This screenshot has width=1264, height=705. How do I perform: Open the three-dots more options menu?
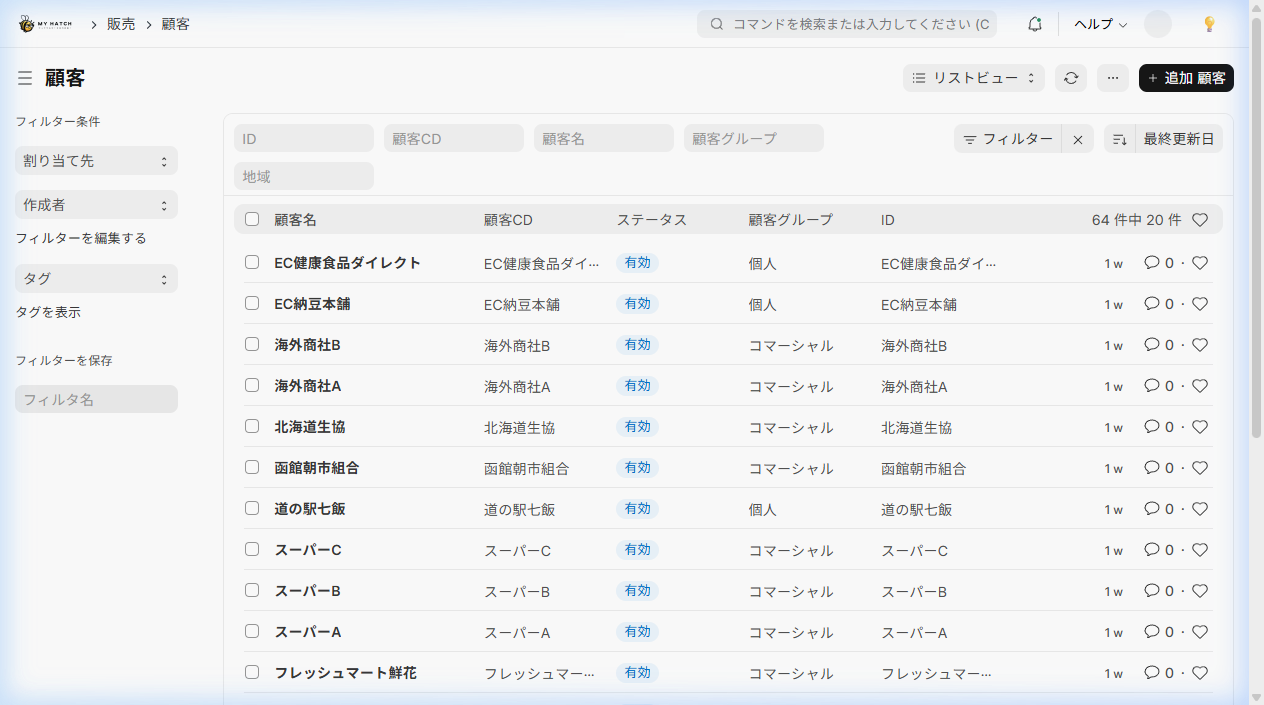1113,78
